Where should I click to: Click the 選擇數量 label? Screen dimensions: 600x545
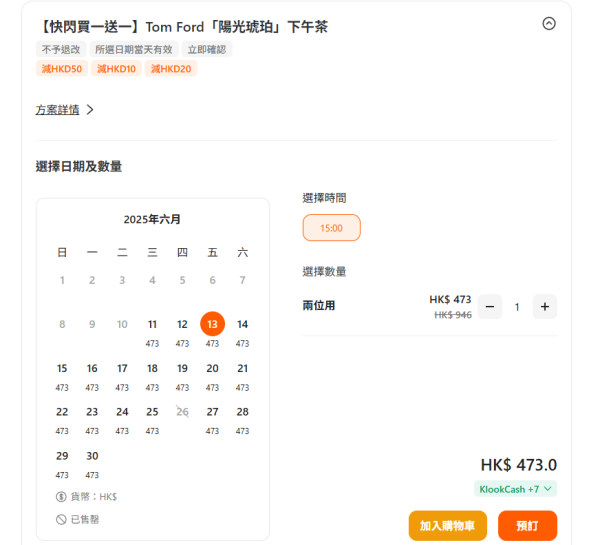click(x=324, y=272)
